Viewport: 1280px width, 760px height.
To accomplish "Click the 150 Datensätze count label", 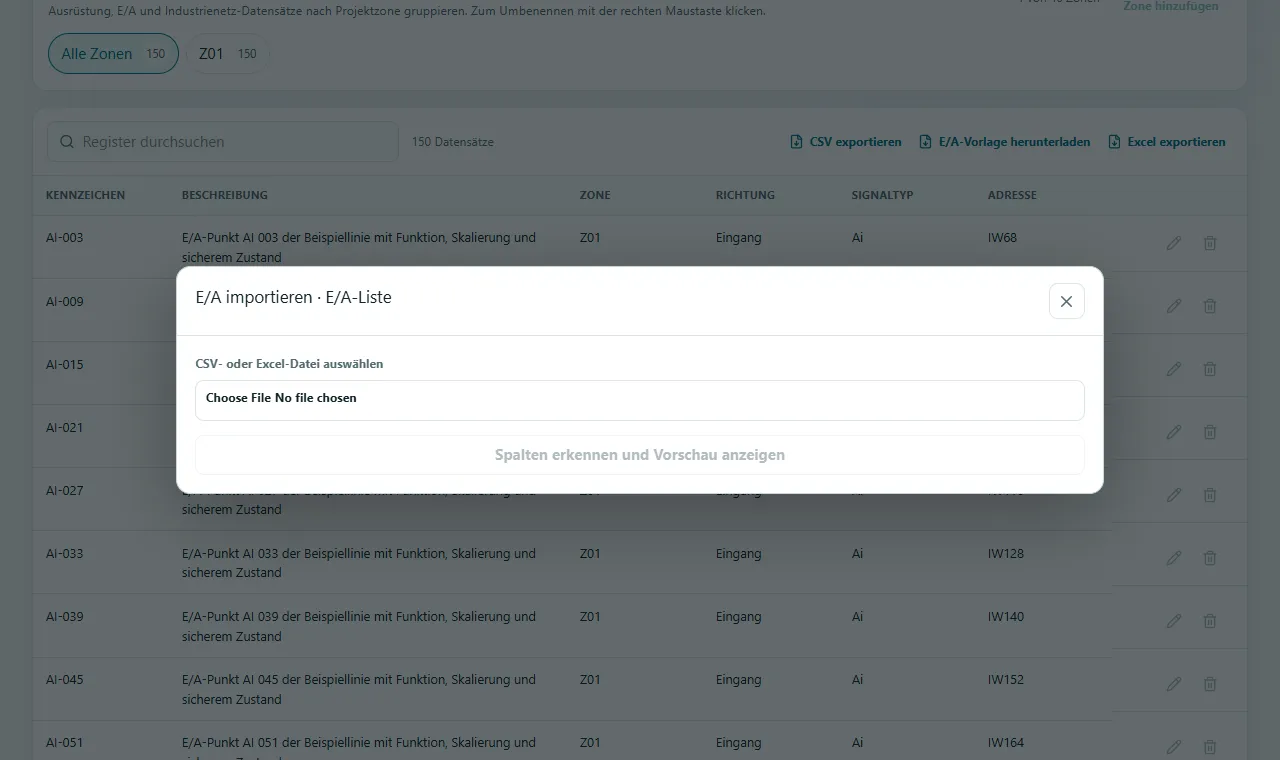I will pyautogui.click(x=453, y=142).
